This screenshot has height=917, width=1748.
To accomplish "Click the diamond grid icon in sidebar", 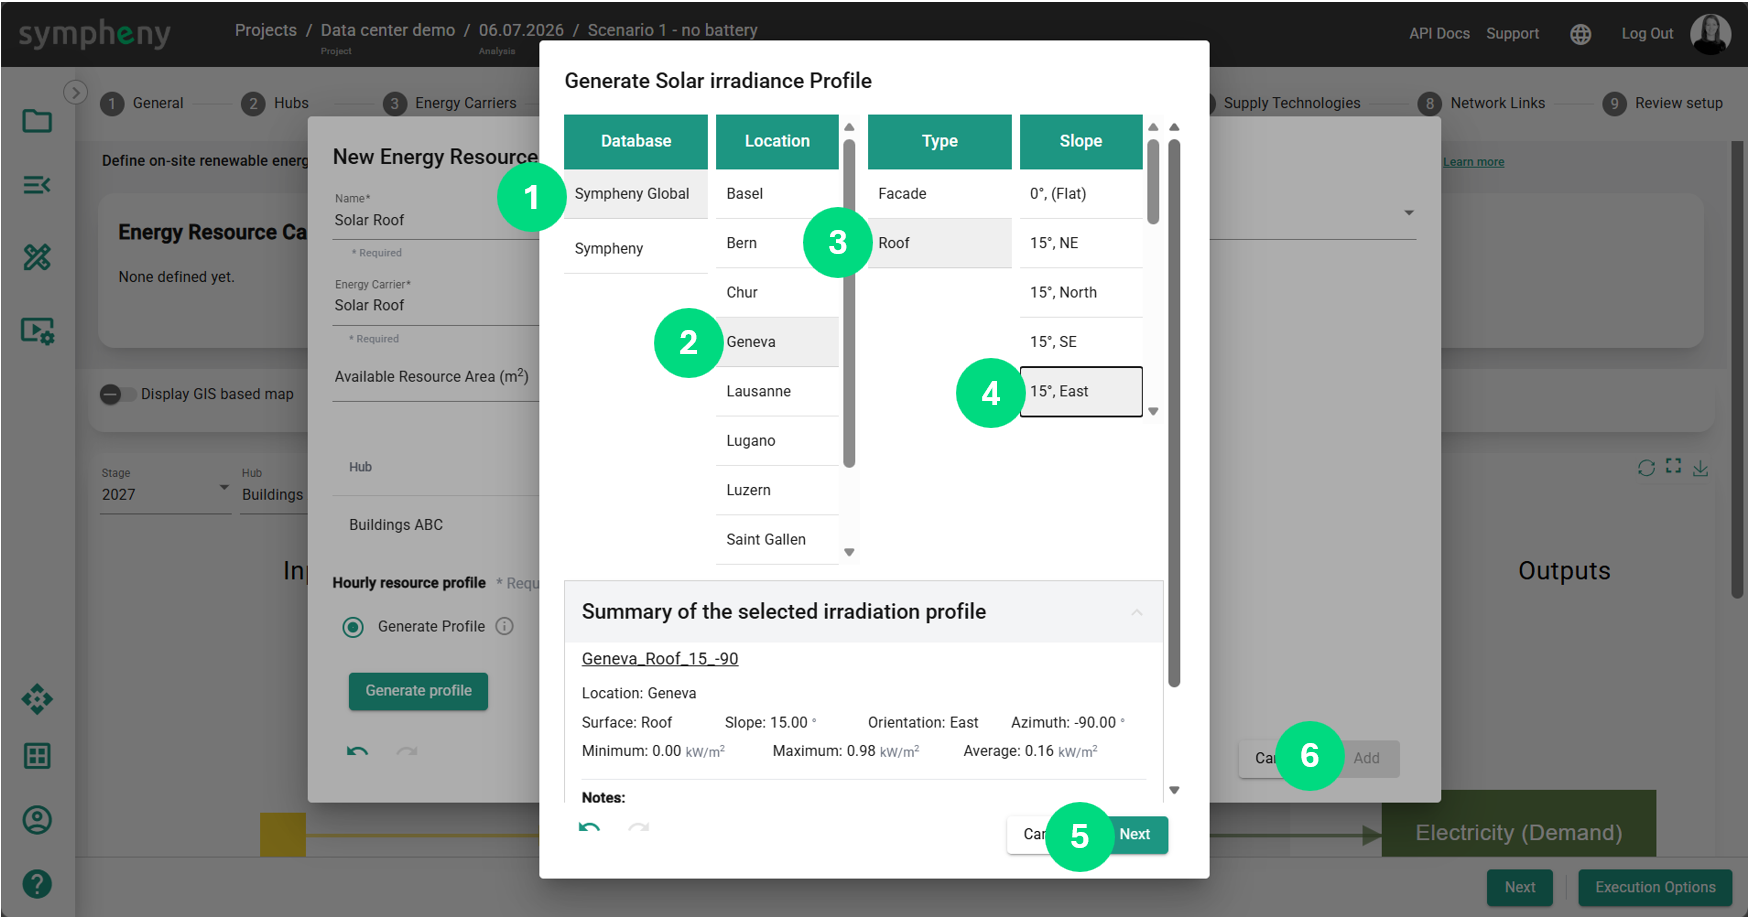I will [37, 699].
